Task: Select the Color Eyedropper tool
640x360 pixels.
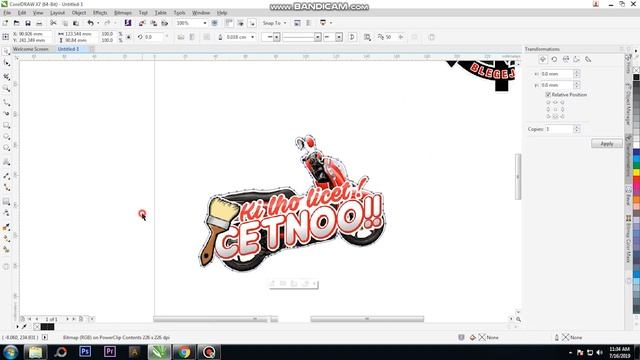Action: [6, 227]
